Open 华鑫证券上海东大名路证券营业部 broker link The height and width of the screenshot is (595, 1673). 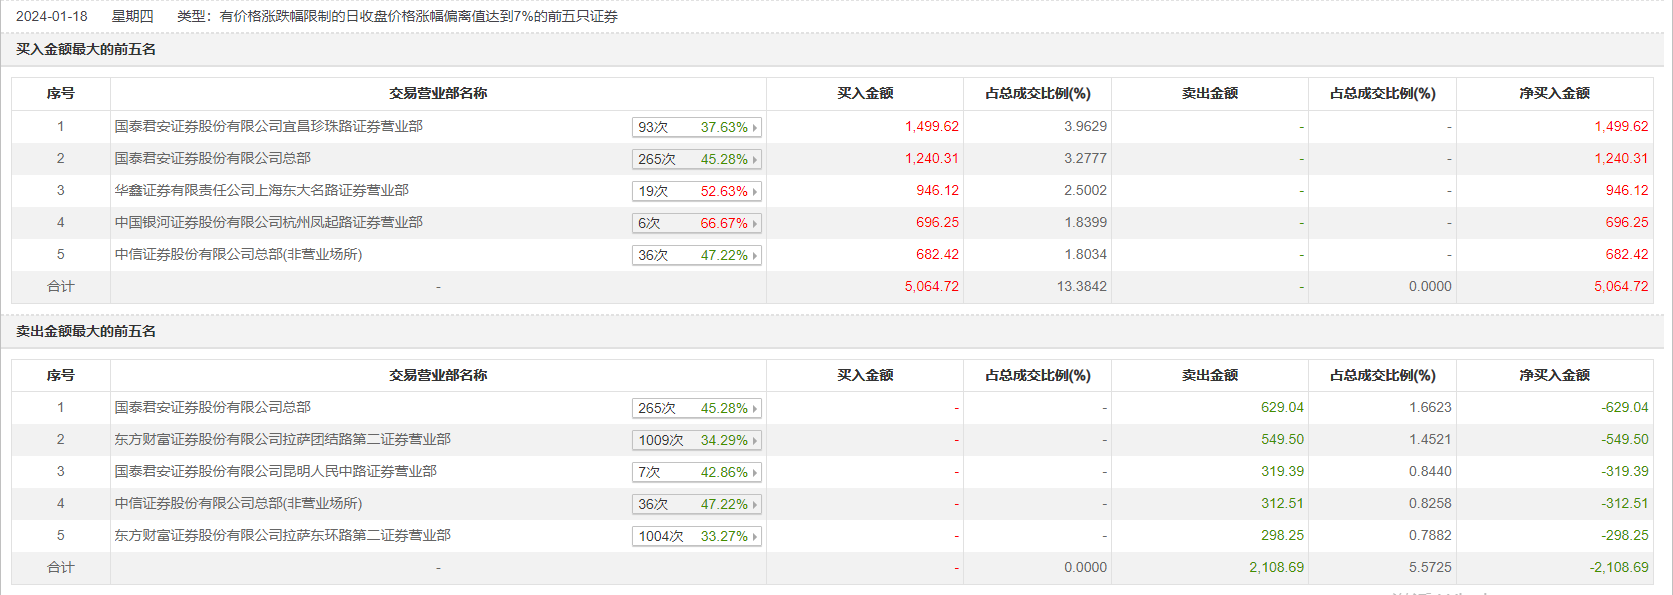(261, 191)
